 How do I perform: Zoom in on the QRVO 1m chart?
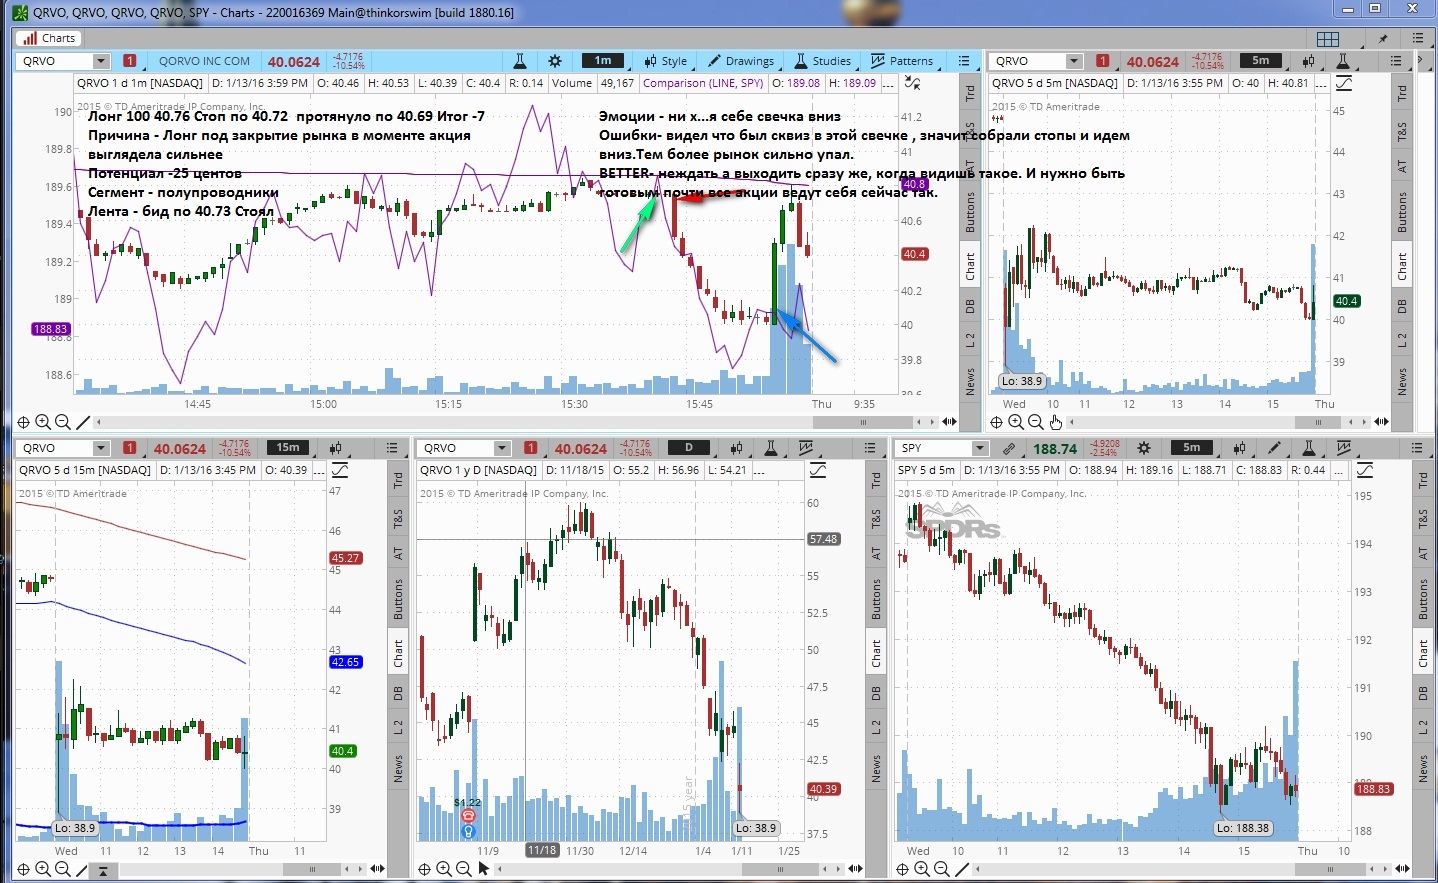click(43, 422)
